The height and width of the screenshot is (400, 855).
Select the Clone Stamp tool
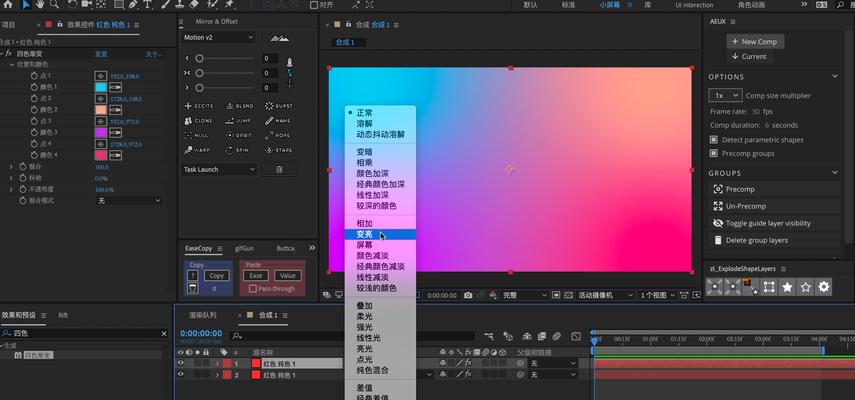(x=180, y=4)
